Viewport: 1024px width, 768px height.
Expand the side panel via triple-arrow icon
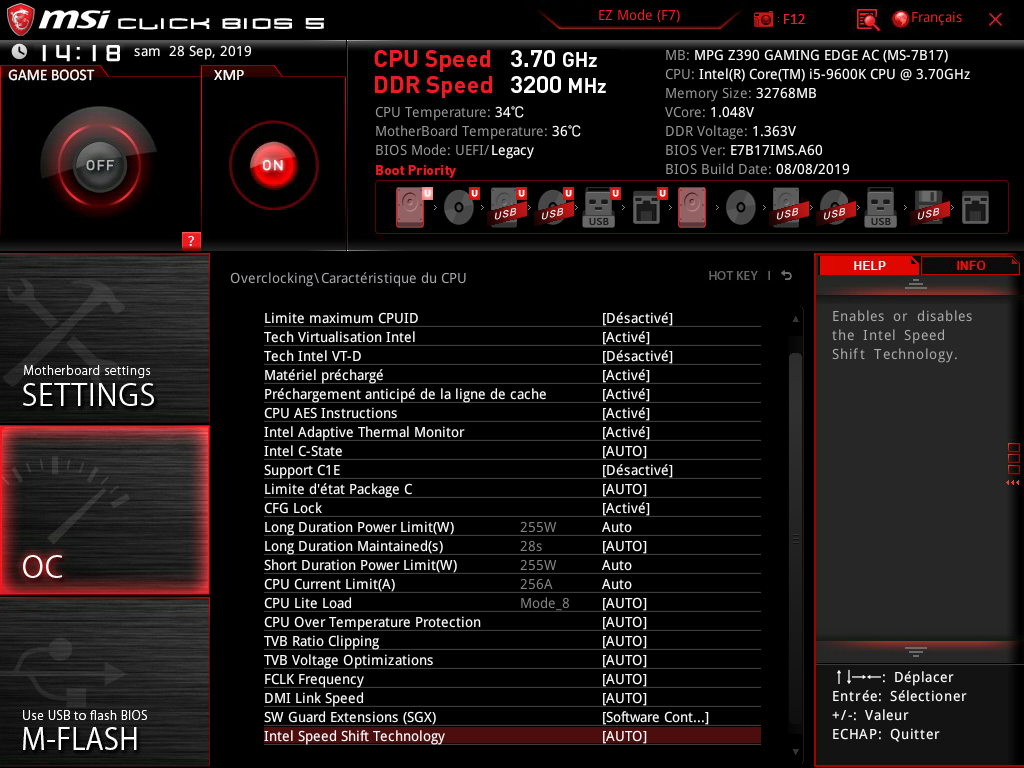(1012, 483)
